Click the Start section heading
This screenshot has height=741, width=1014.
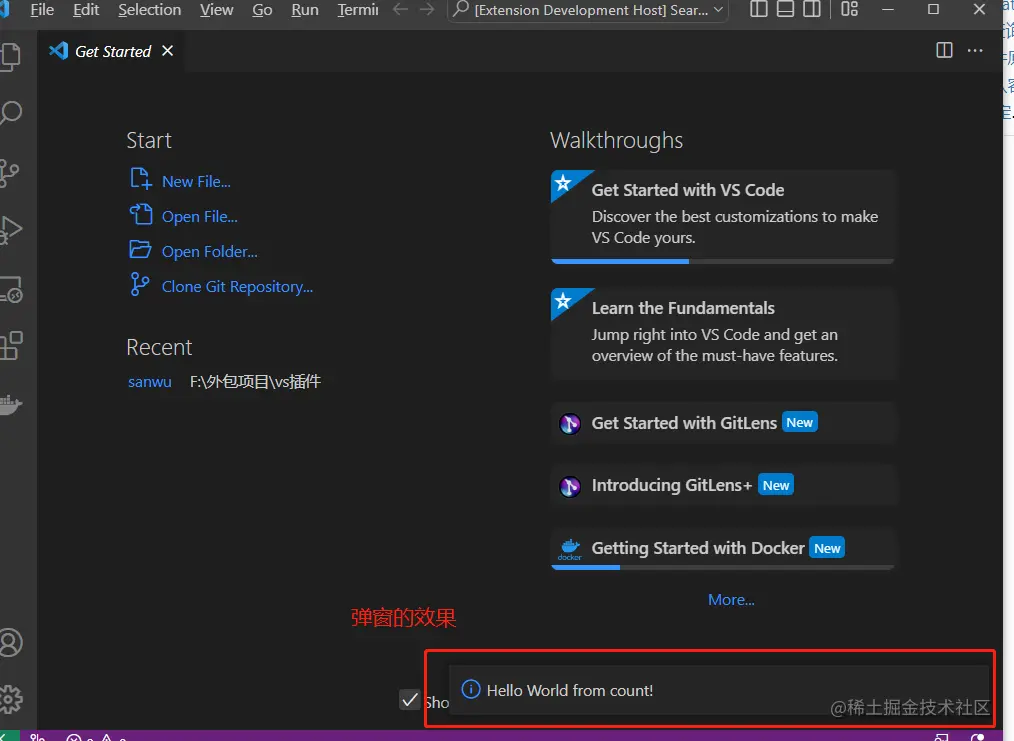click(x=149, y=140)
